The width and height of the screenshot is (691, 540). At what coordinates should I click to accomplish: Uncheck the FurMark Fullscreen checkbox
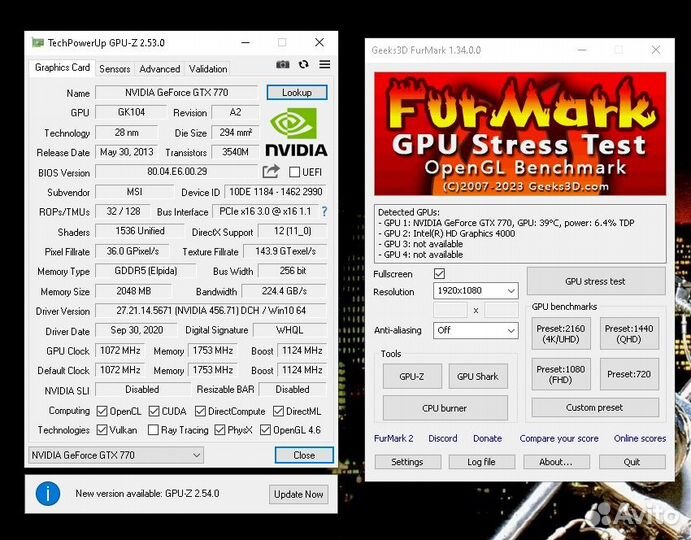tap(439, 274)
